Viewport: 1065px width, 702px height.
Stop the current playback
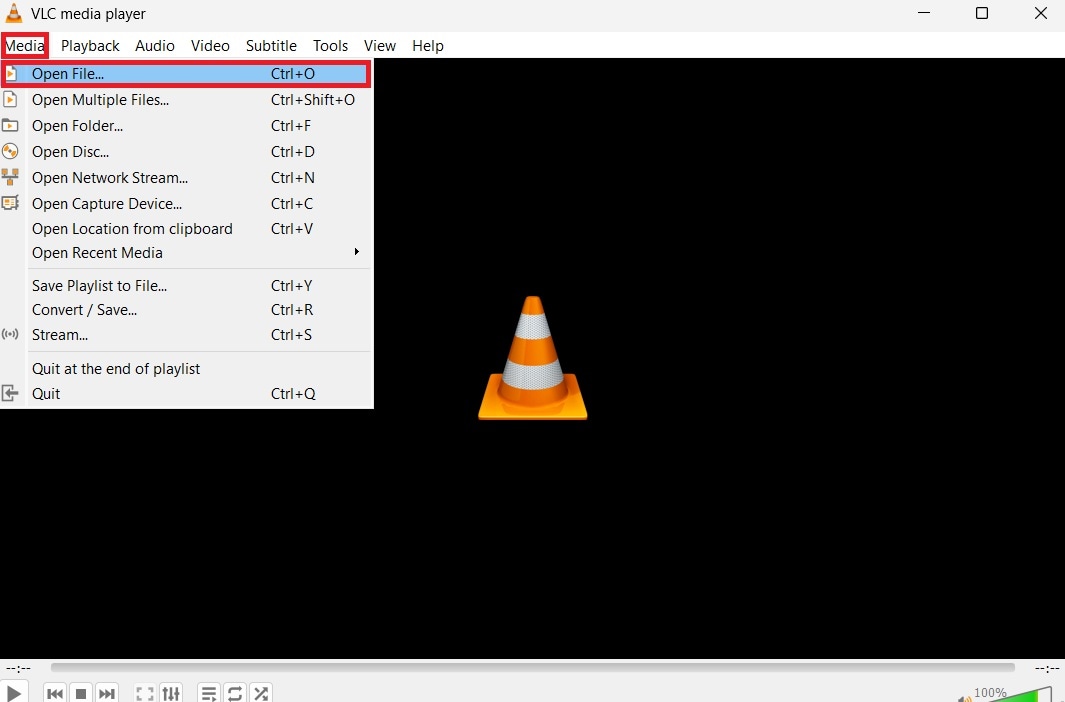(x=81, y=693)
